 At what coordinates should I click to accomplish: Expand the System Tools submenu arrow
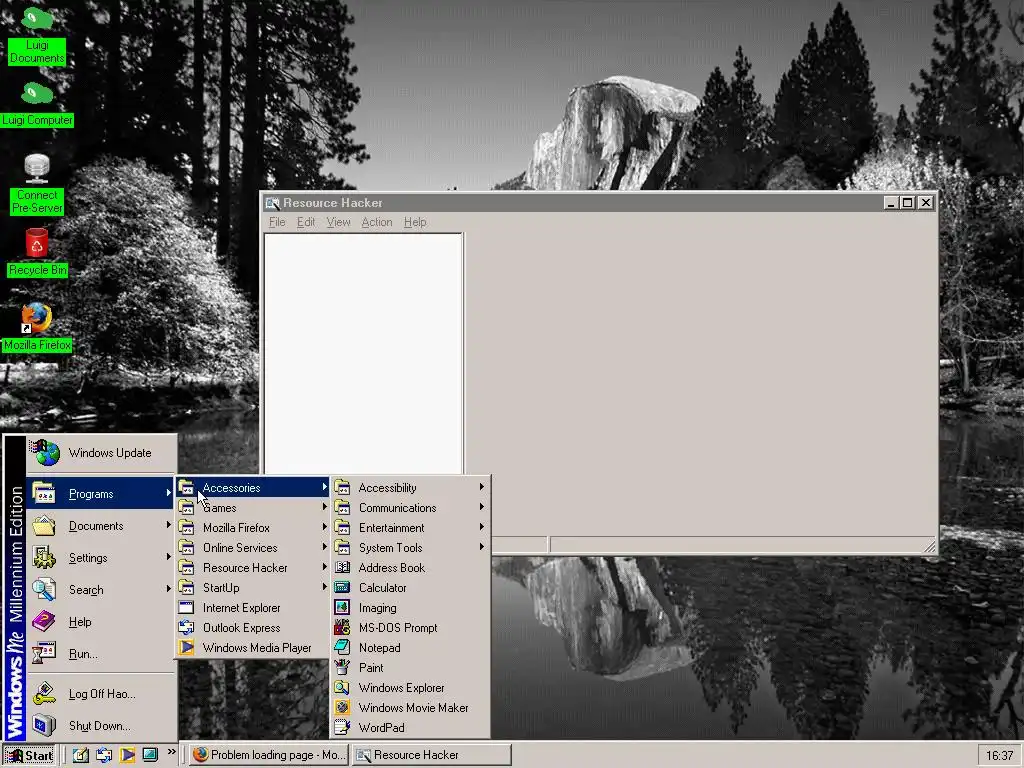482,547
